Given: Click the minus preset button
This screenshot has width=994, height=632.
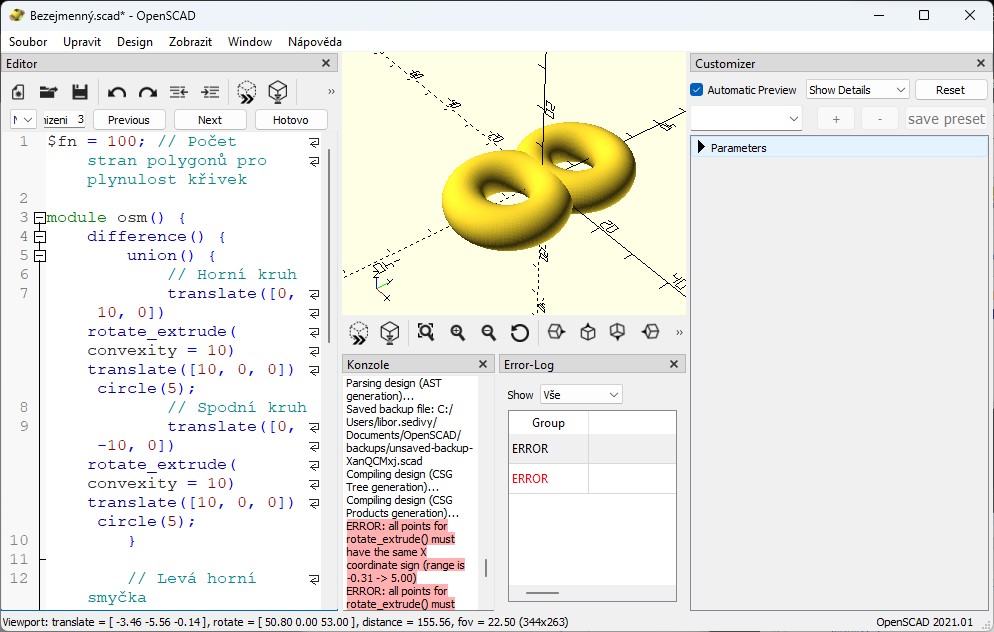Looking at the screenshot, I should pos(879,119).
